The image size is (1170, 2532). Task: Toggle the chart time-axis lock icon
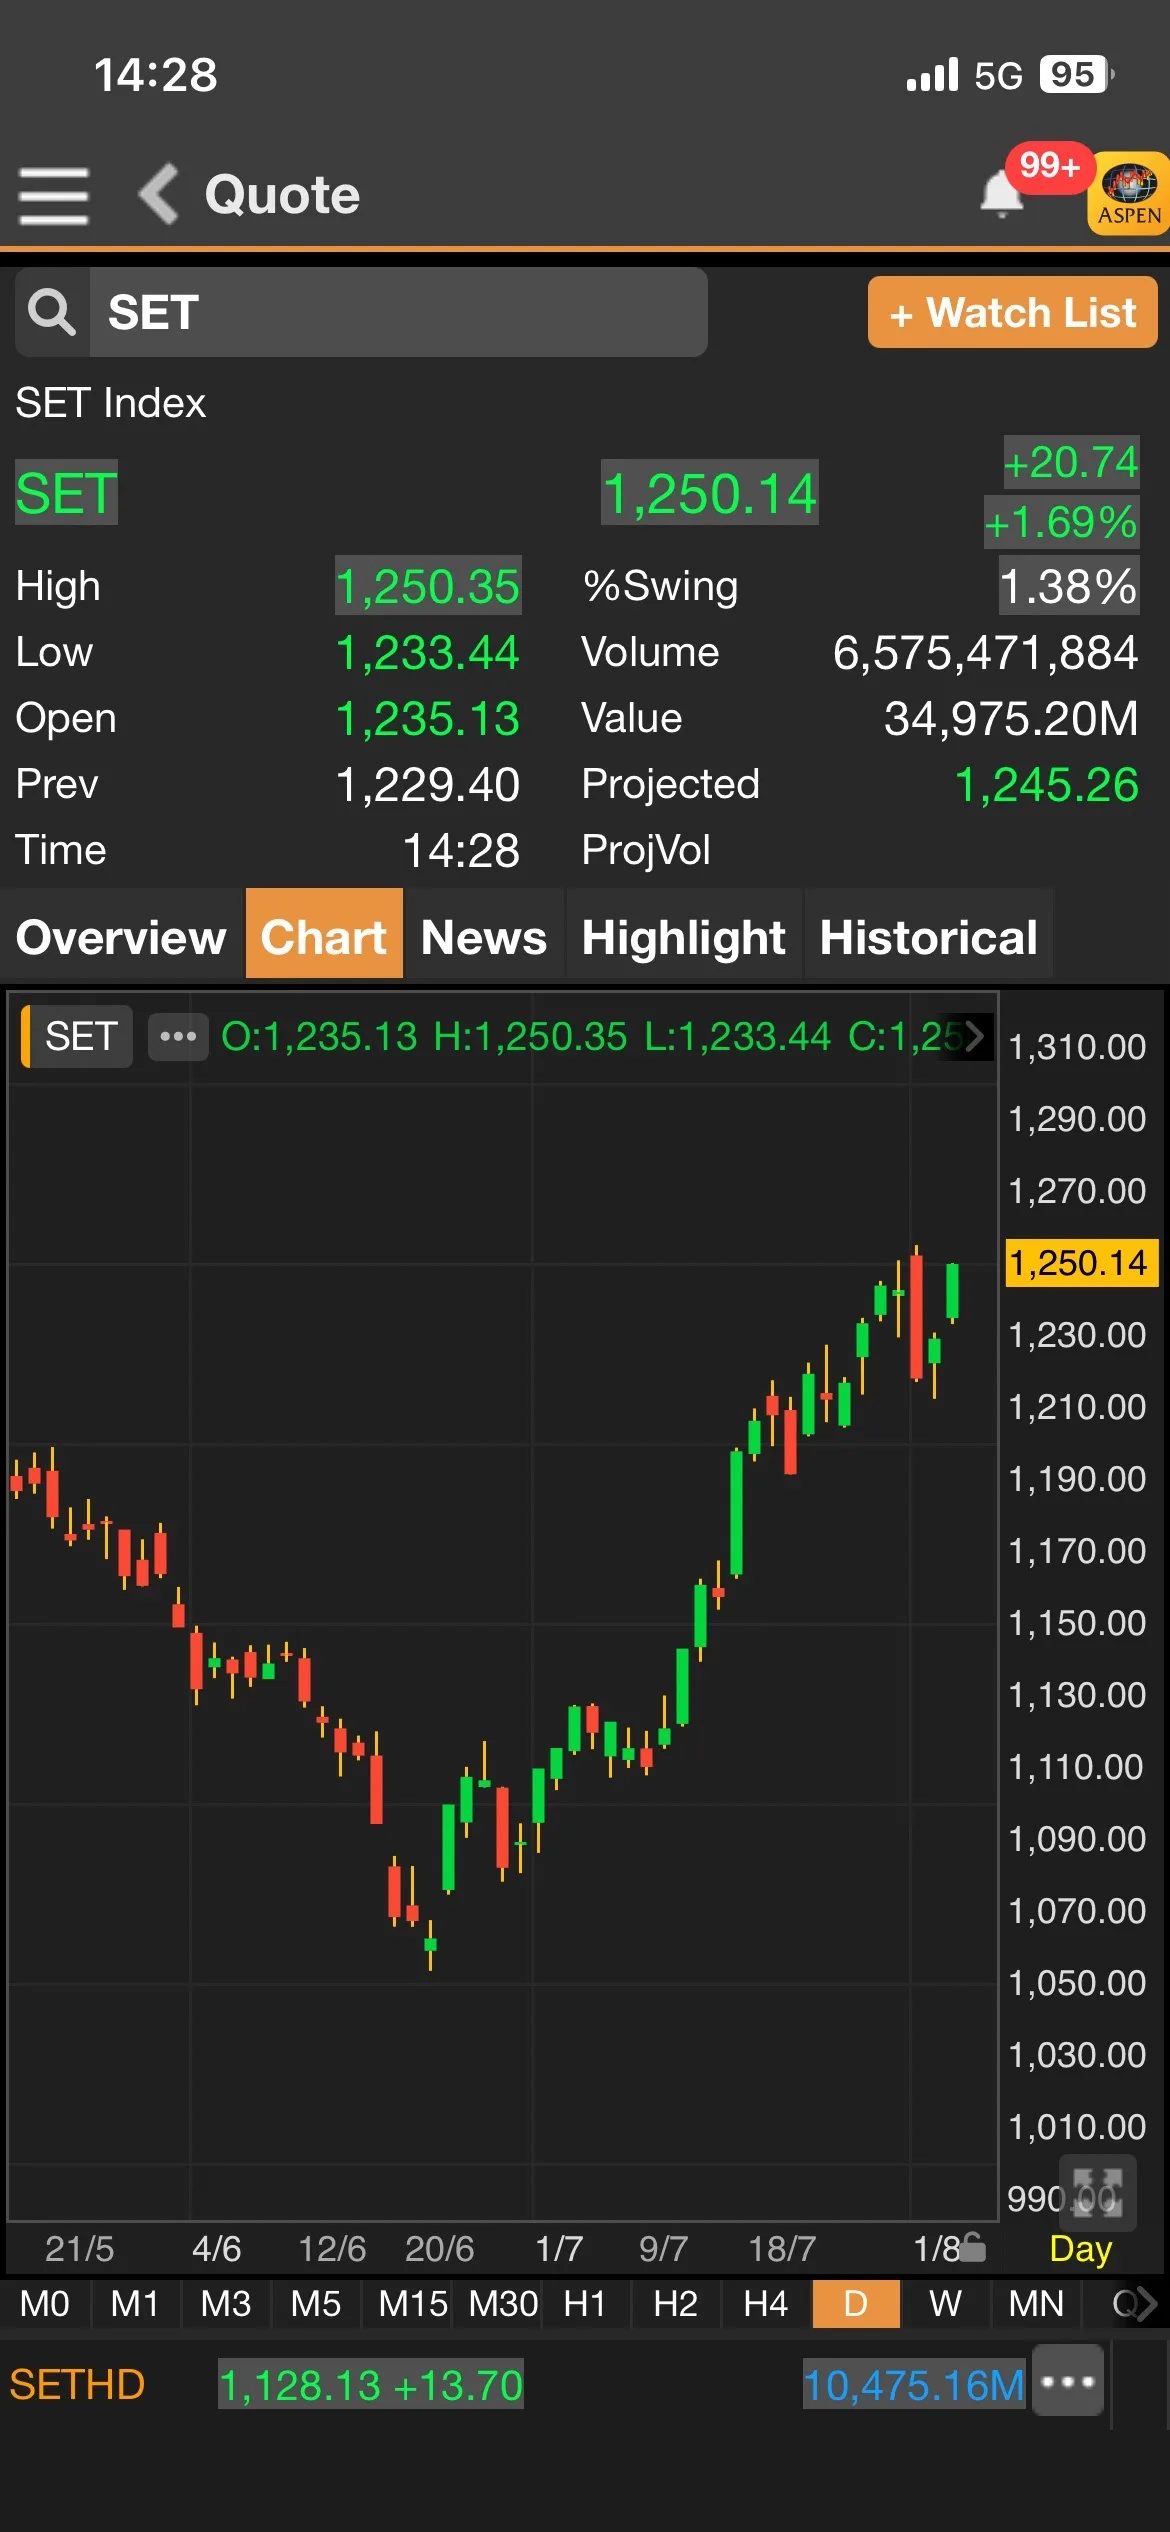click(972, 2248)
